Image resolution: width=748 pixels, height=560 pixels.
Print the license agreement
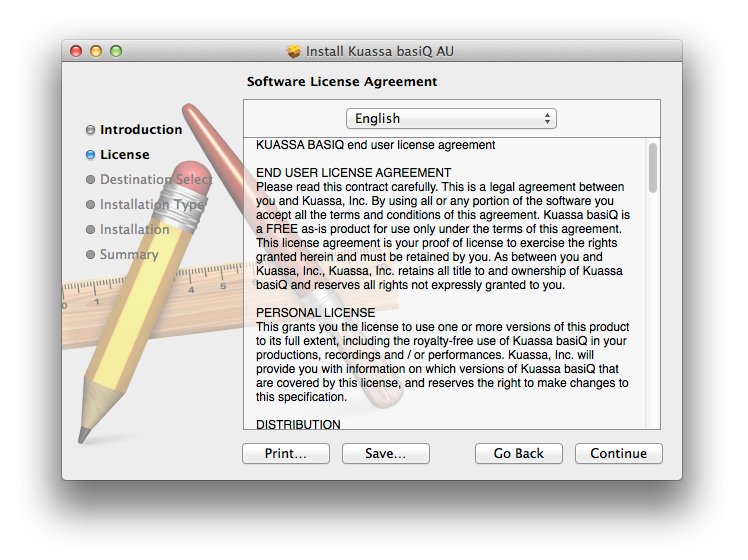286,453
